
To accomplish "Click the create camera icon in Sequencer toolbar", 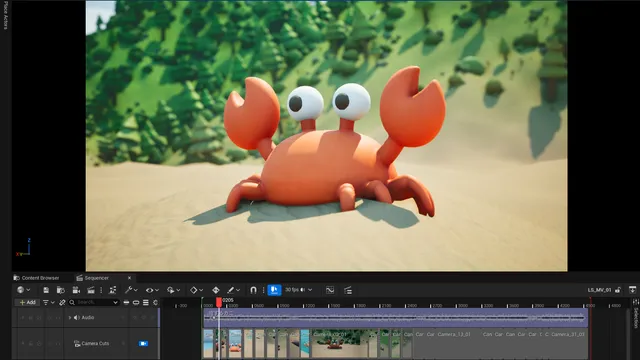I will pyautogui.click(x=76, y=290).
